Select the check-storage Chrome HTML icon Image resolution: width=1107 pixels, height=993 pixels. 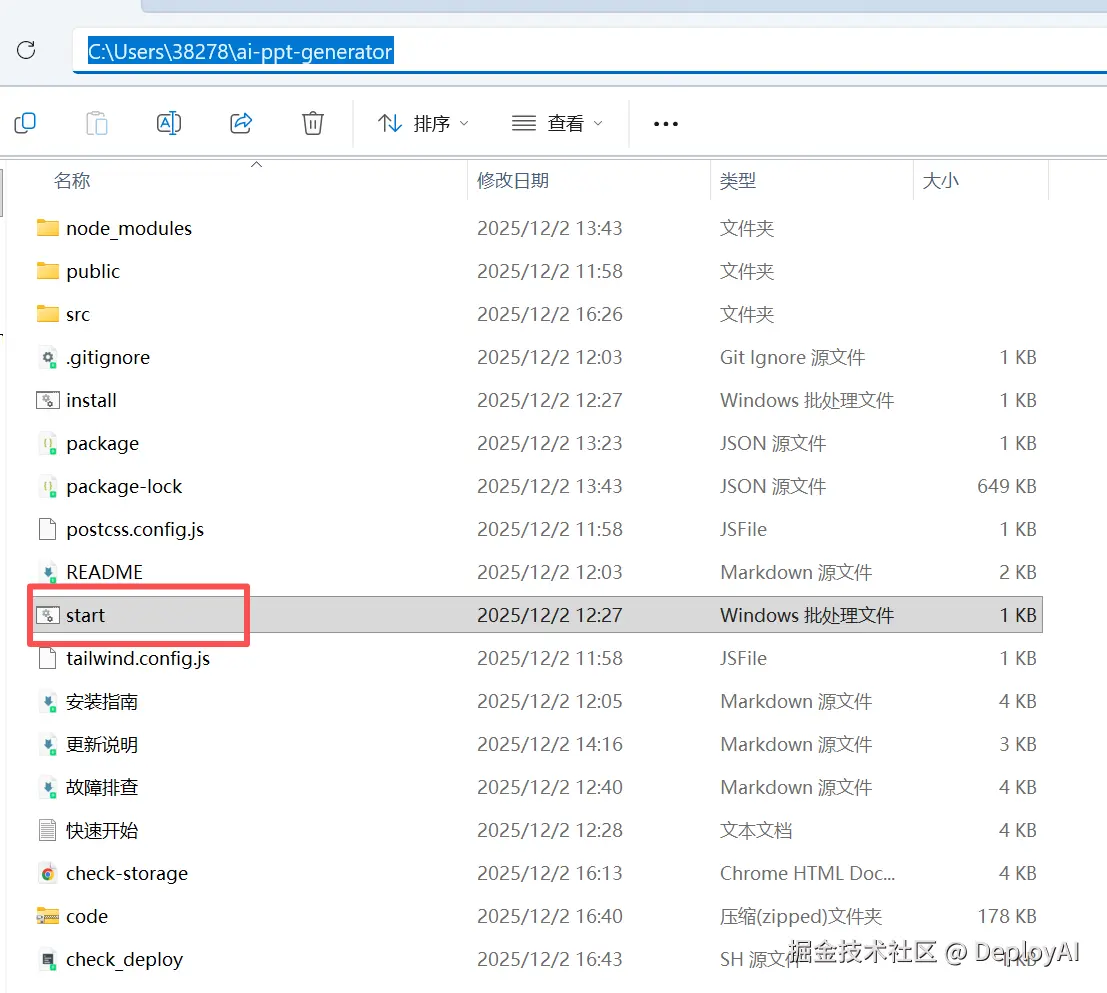coord(47,874)
